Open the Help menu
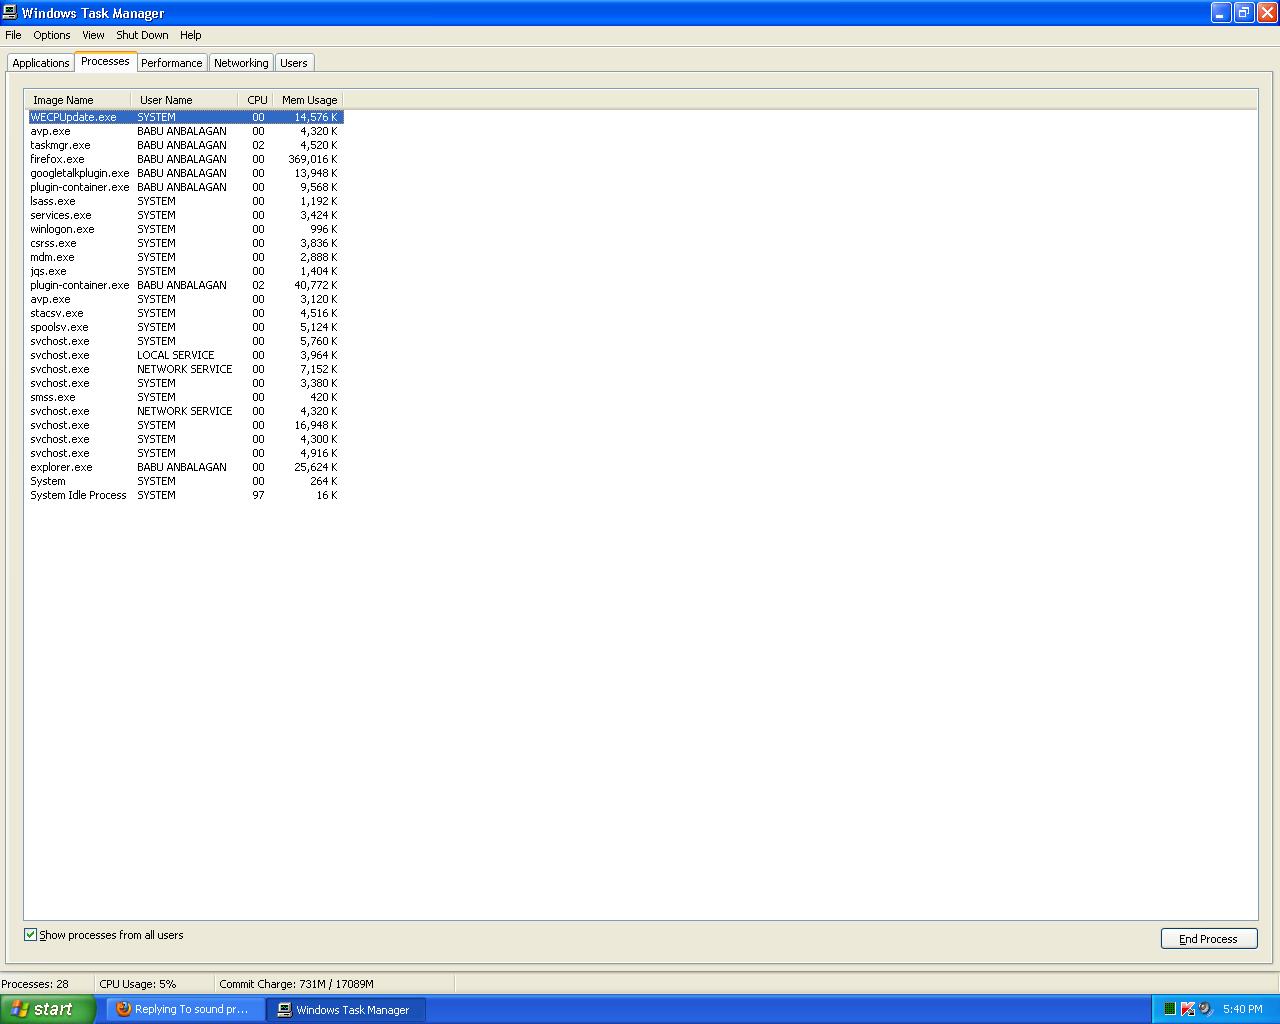Screen dimensions: 1280x1024 click(x=190, y=35)
